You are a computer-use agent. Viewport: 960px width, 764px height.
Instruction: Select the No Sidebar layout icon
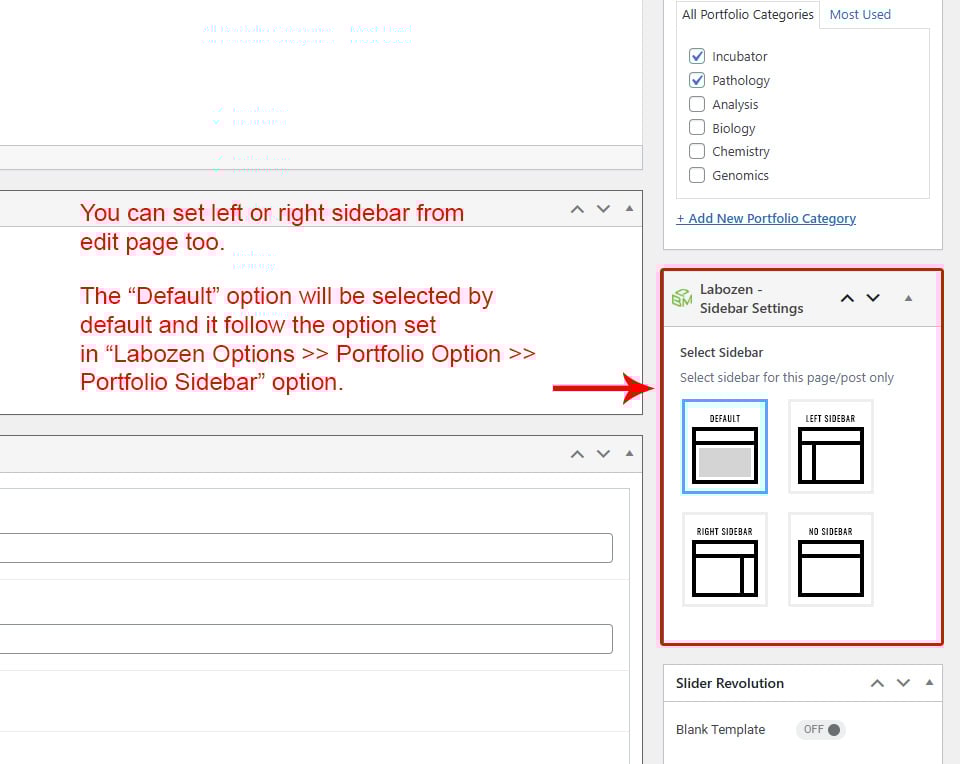point(830,560)
